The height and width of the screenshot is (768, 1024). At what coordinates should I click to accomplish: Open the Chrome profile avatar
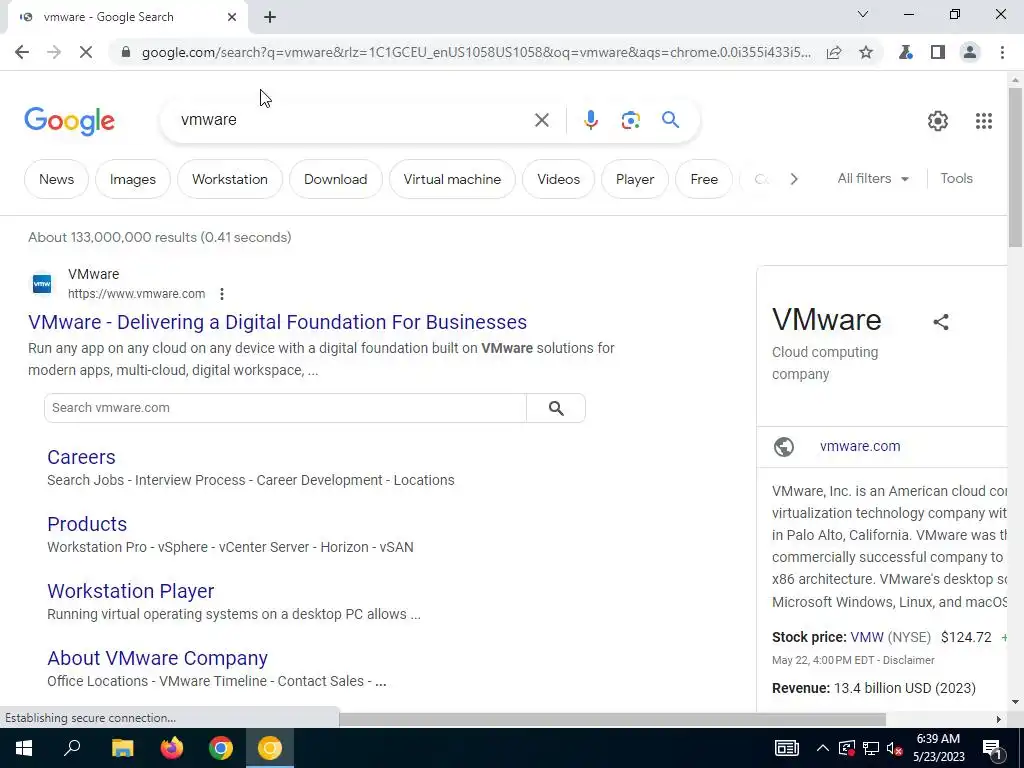[x=970, y=52]
